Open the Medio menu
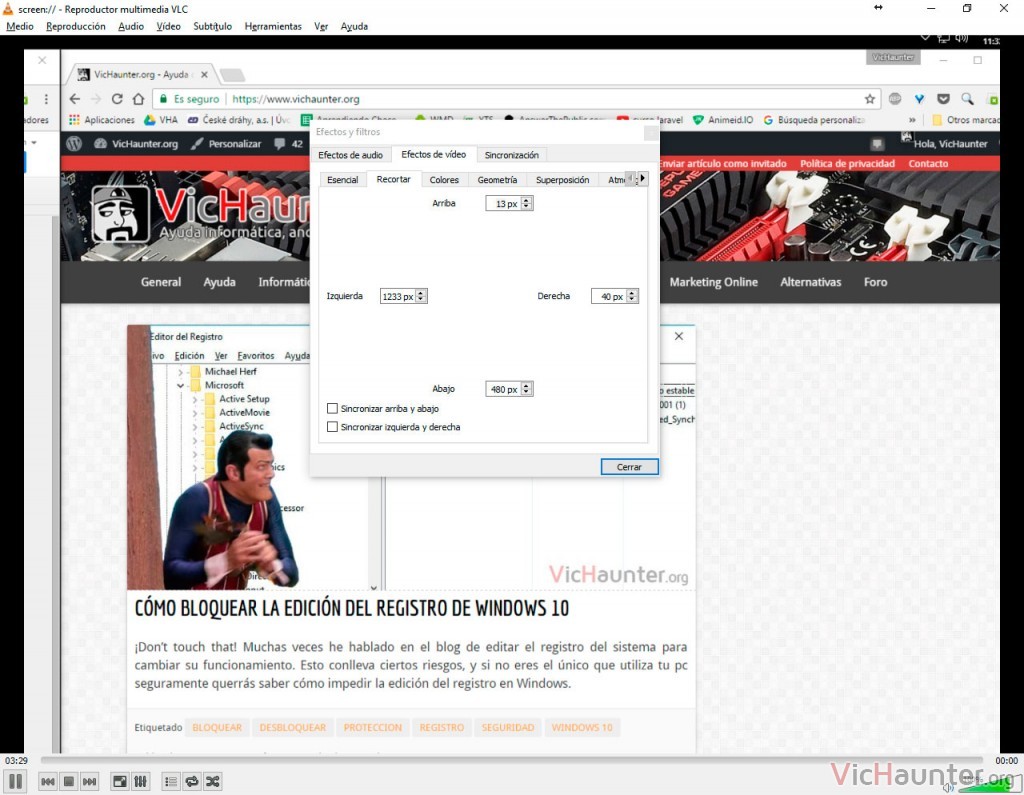Viewport: 1024px width, 795px height. pyautogui.click(x=20, y=26)
